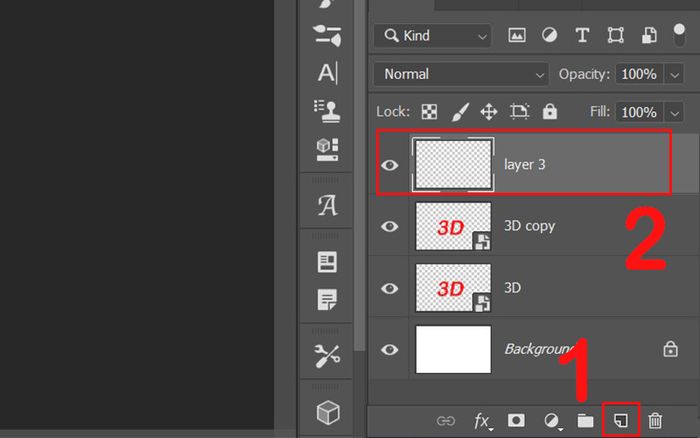Open the Properties panel icon
Image resolution: width=700 pixels, height=438 pixels.
click(x=327, y=262)
